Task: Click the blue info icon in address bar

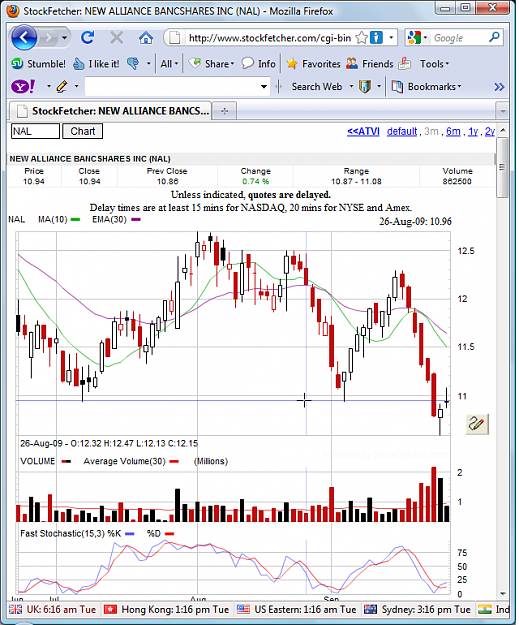Action: 376,38
